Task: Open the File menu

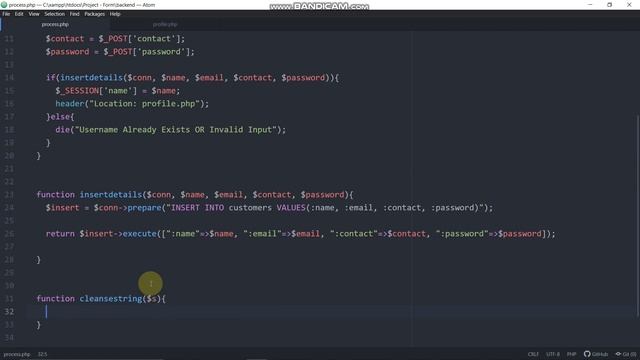Action: 6,14
